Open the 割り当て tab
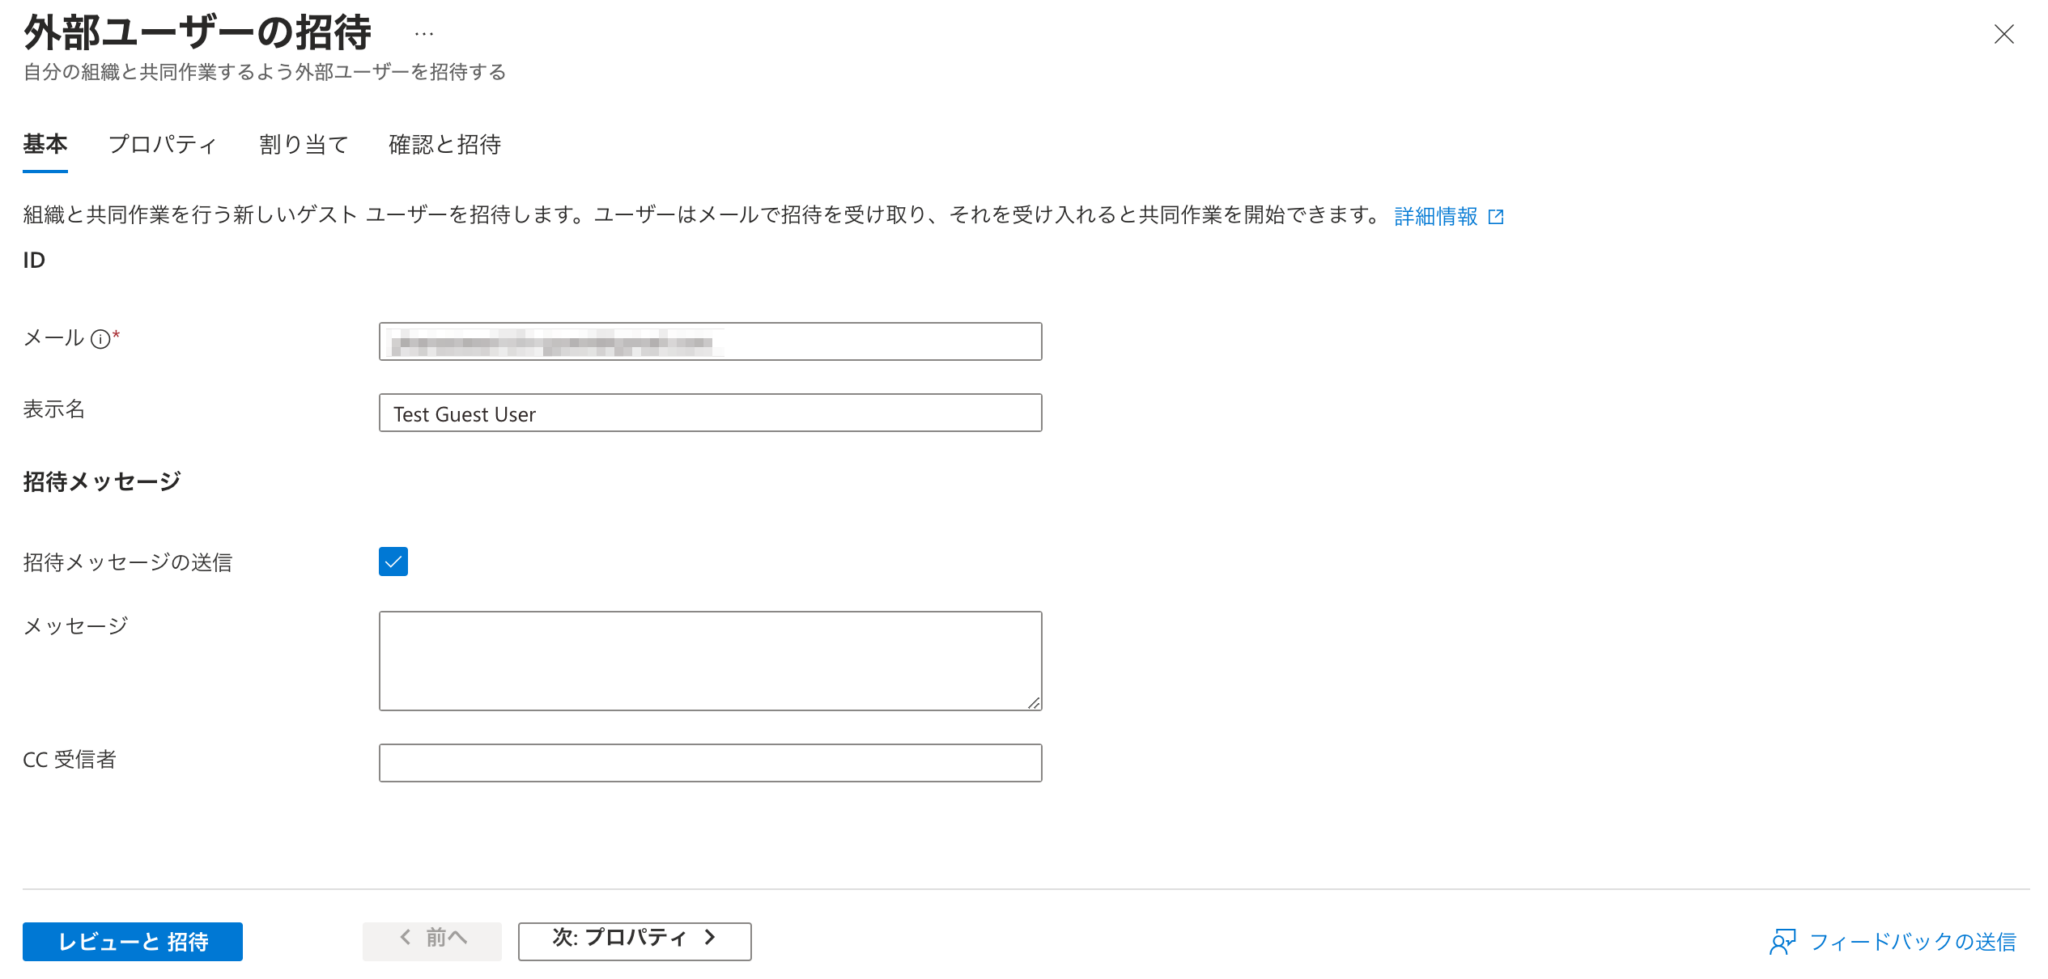The width and height of the screenshot is (2048, 979). pyautogui.click(x=302, y=144)
